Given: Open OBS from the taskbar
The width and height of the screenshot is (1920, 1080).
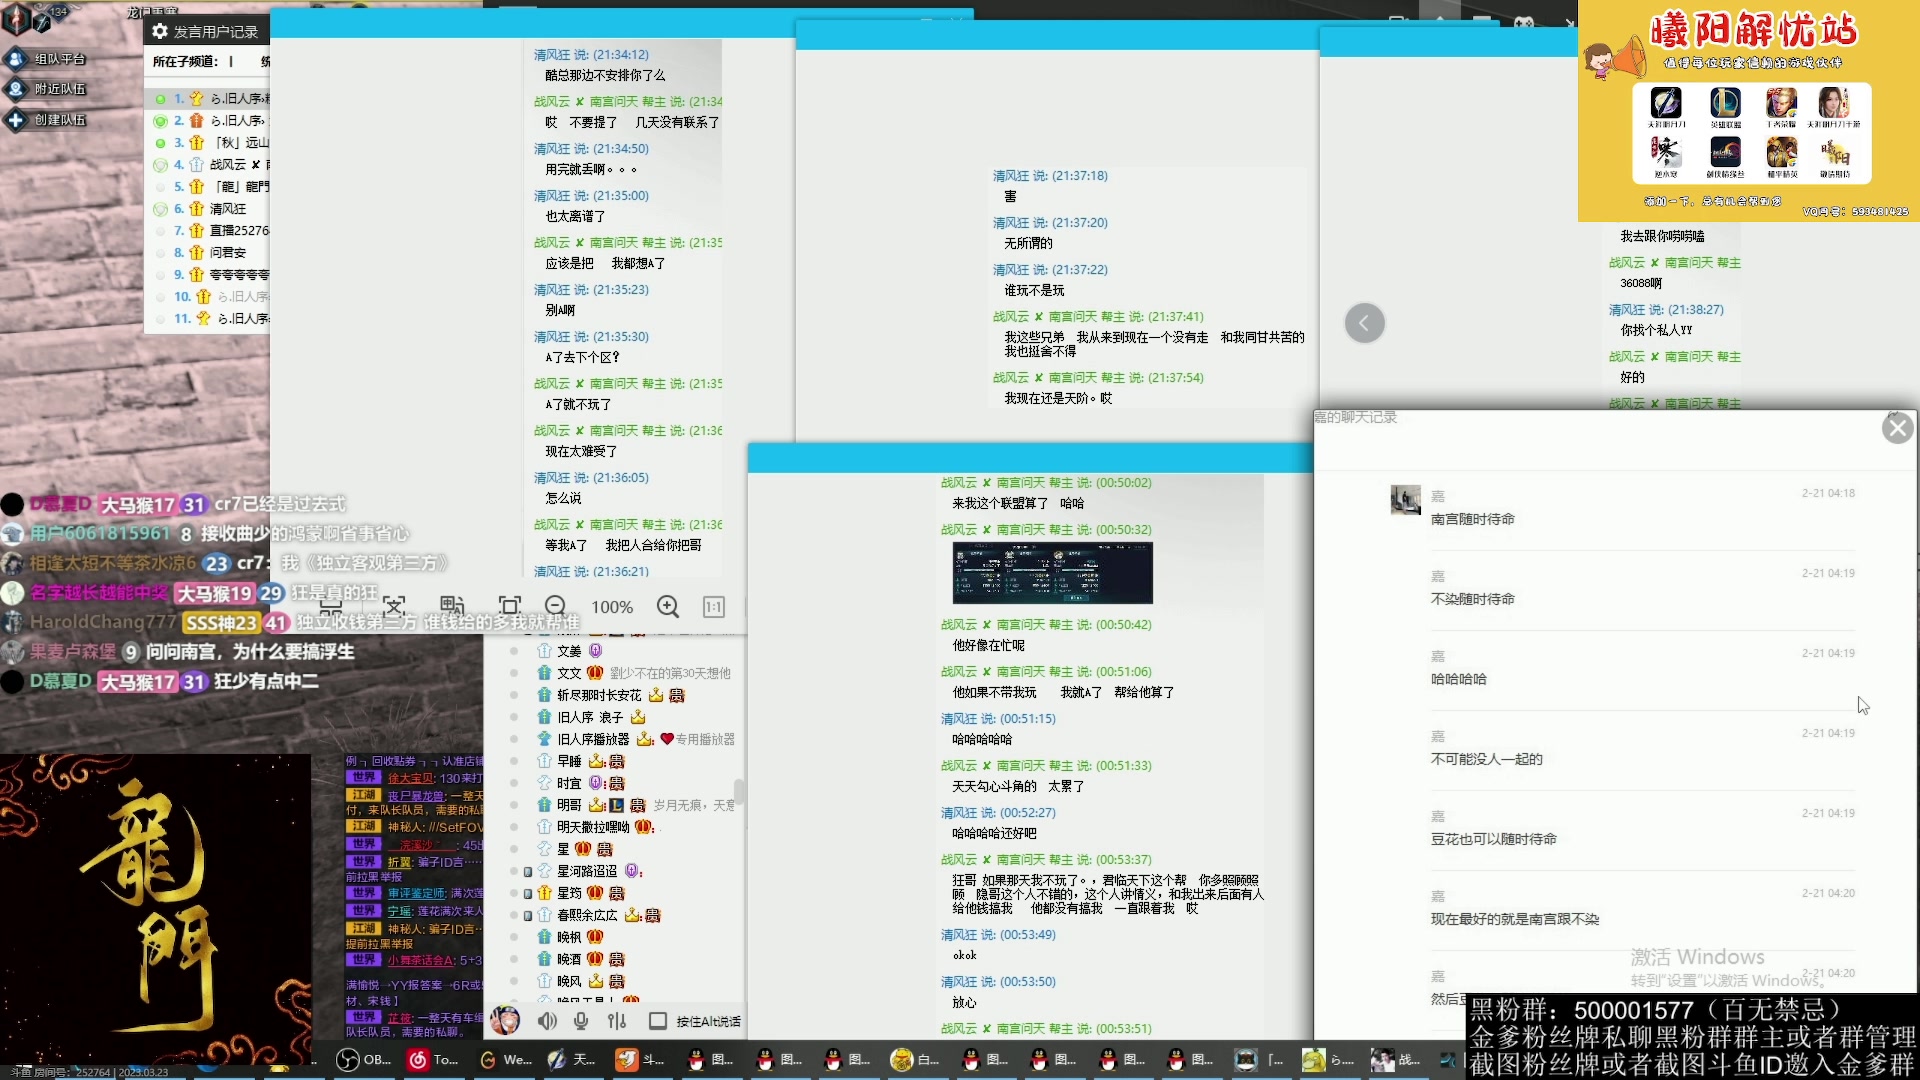Looking at the screenshot, I should 364,1060.
